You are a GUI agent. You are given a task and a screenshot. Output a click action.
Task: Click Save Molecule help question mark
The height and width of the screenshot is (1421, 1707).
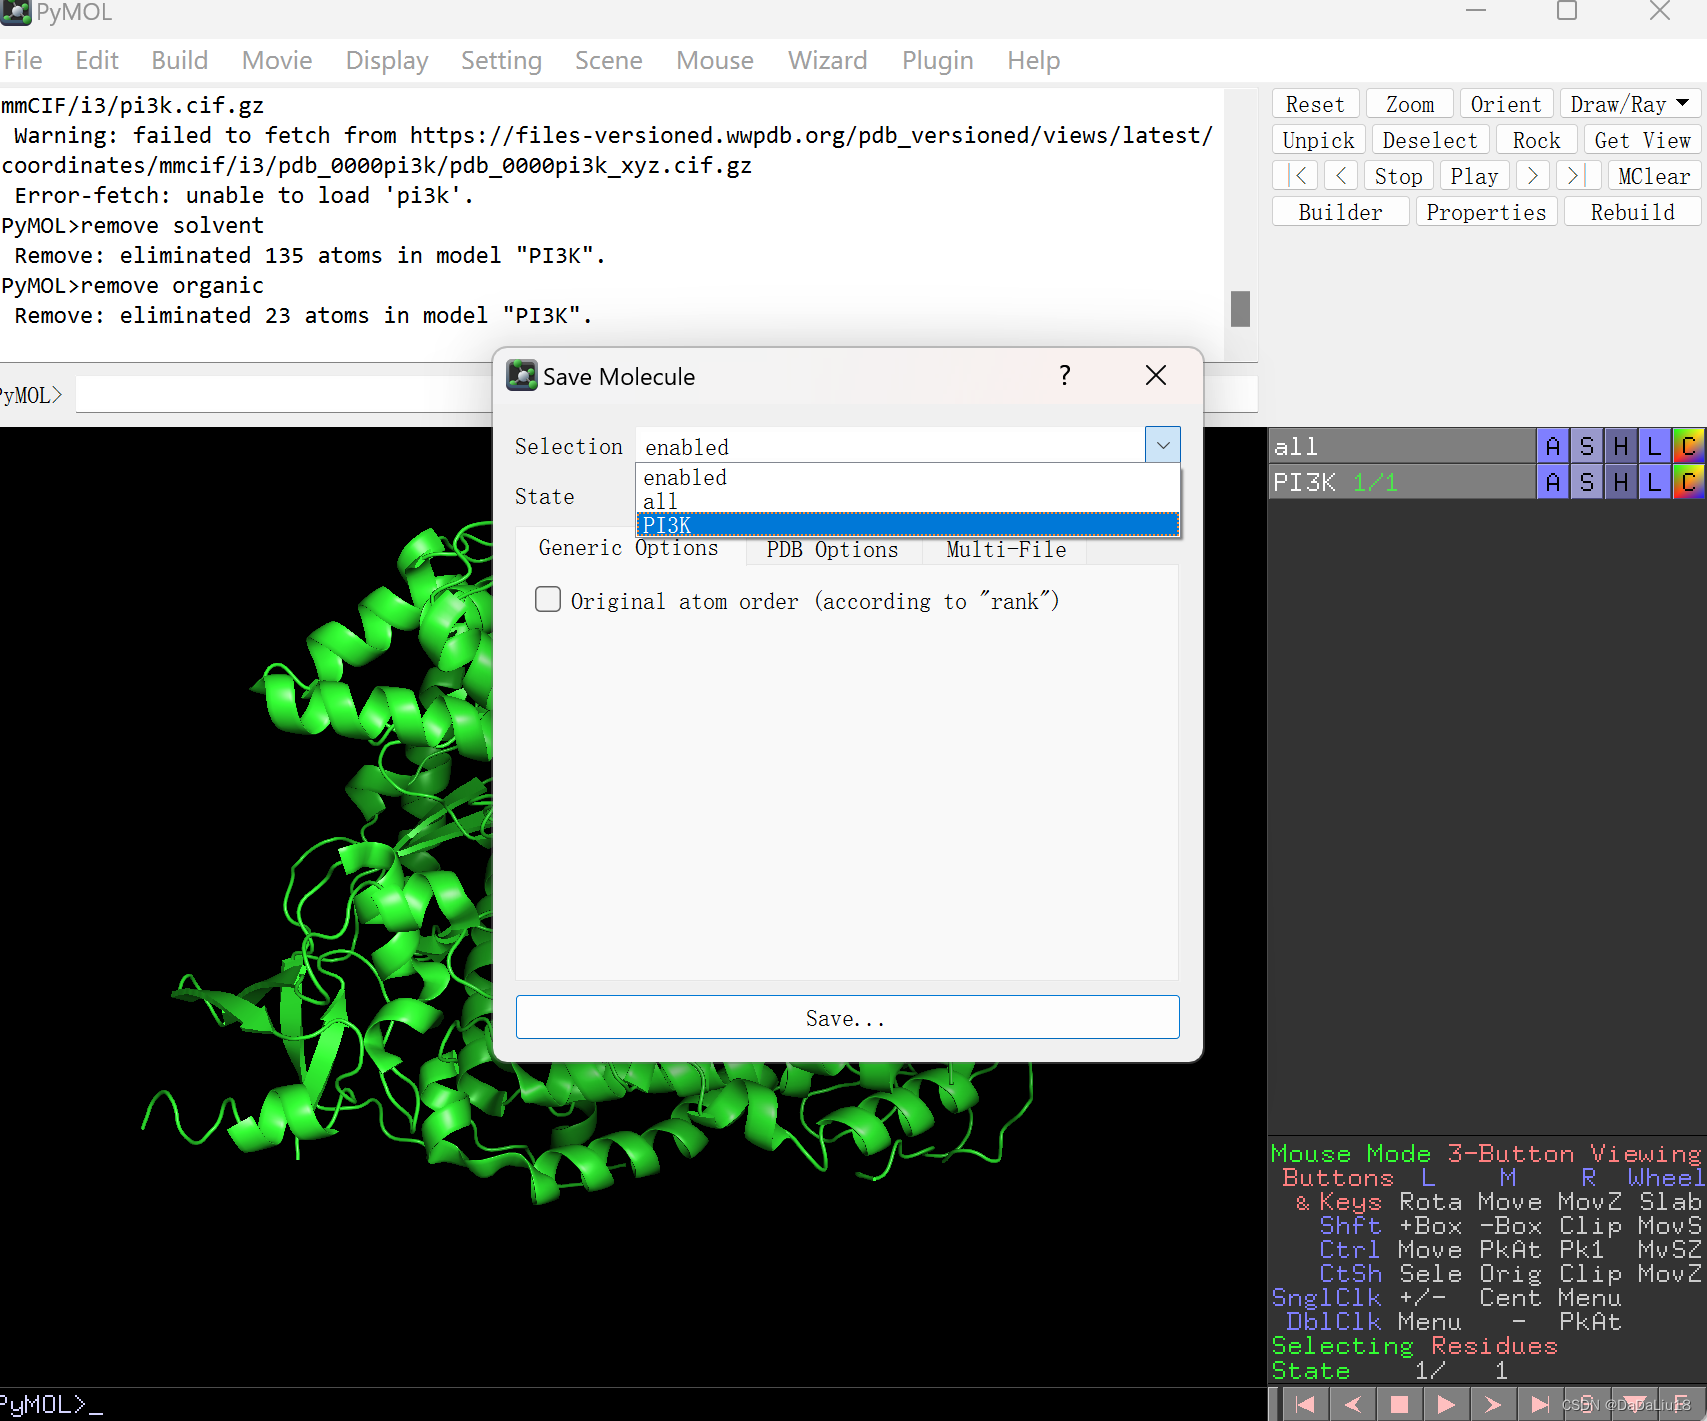[x=1065, y=376]
